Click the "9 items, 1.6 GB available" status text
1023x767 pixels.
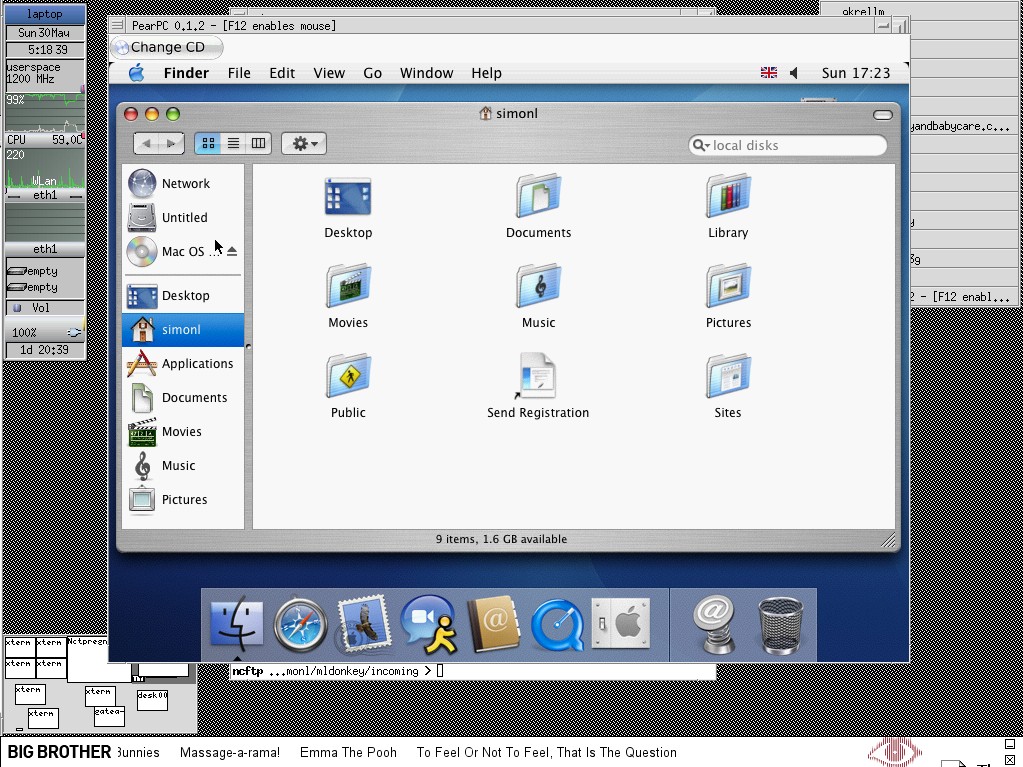coord(501,539)
